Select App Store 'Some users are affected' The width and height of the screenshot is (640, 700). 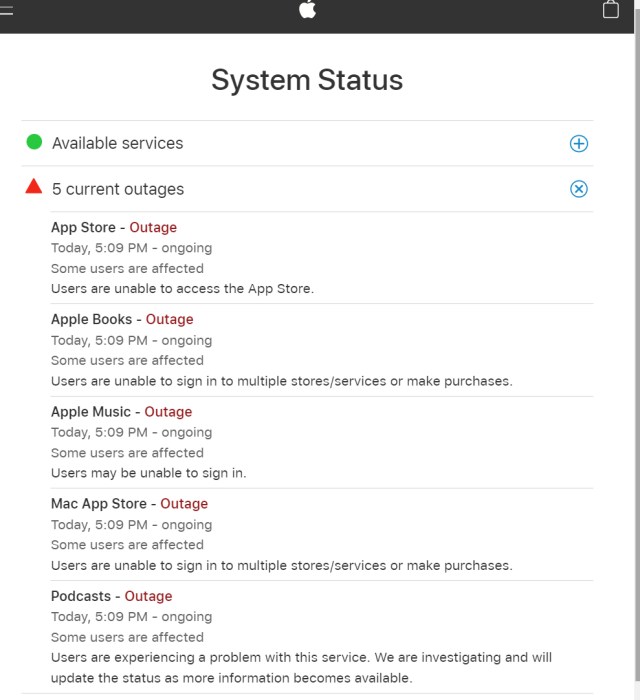coord(127,268)
